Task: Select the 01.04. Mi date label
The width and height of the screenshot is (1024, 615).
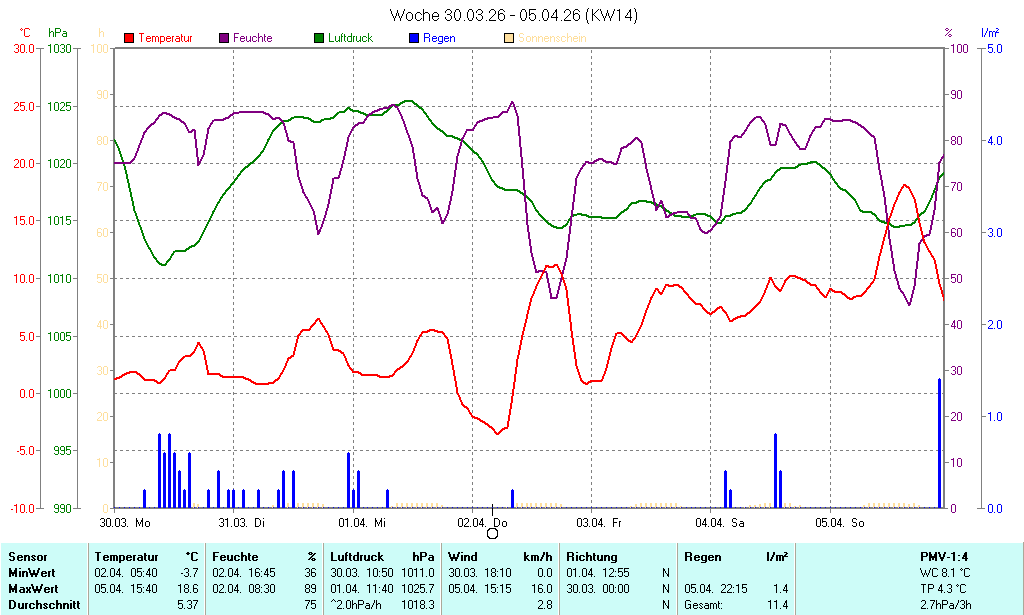Action: coord(362,522)
